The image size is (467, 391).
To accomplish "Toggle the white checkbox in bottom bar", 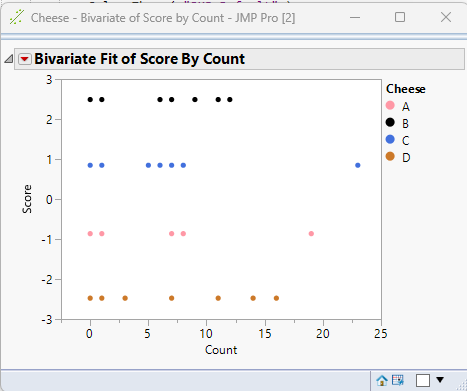I will coord(423,380).
